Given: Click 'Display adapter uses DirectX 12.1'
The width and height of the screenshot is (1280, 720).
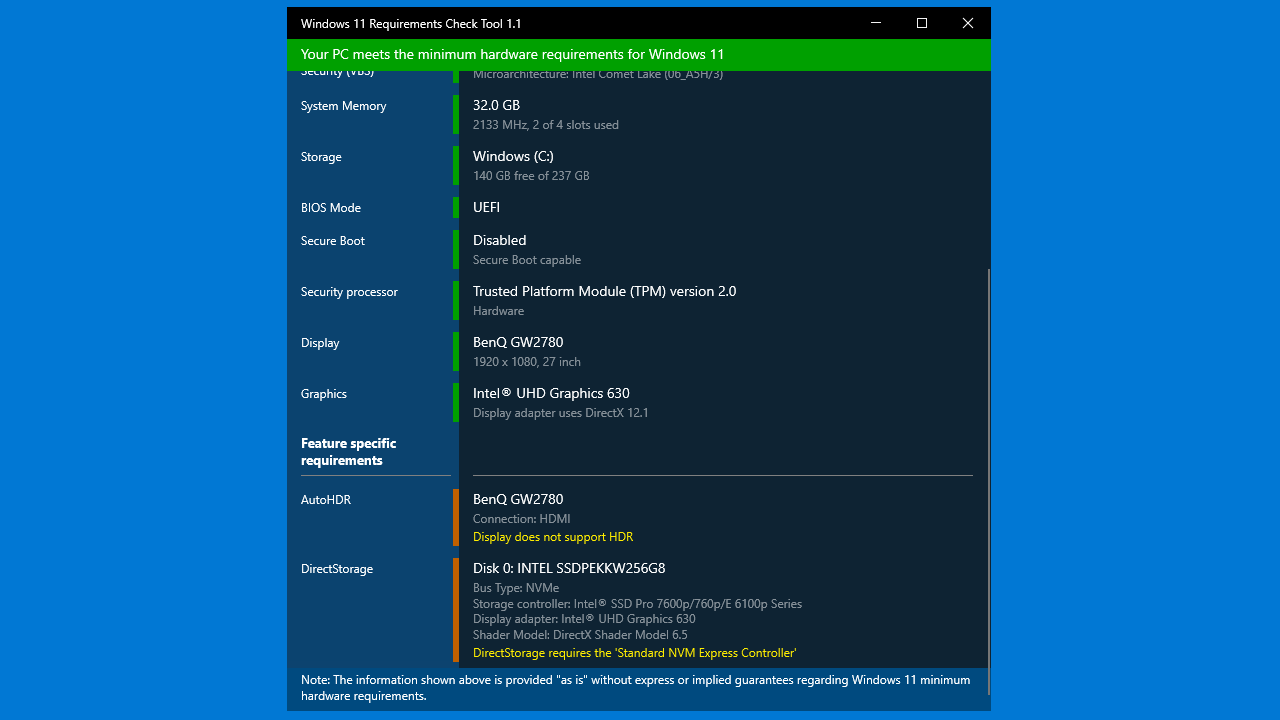Looking at the screenshot, I should (x=561, y=413).
